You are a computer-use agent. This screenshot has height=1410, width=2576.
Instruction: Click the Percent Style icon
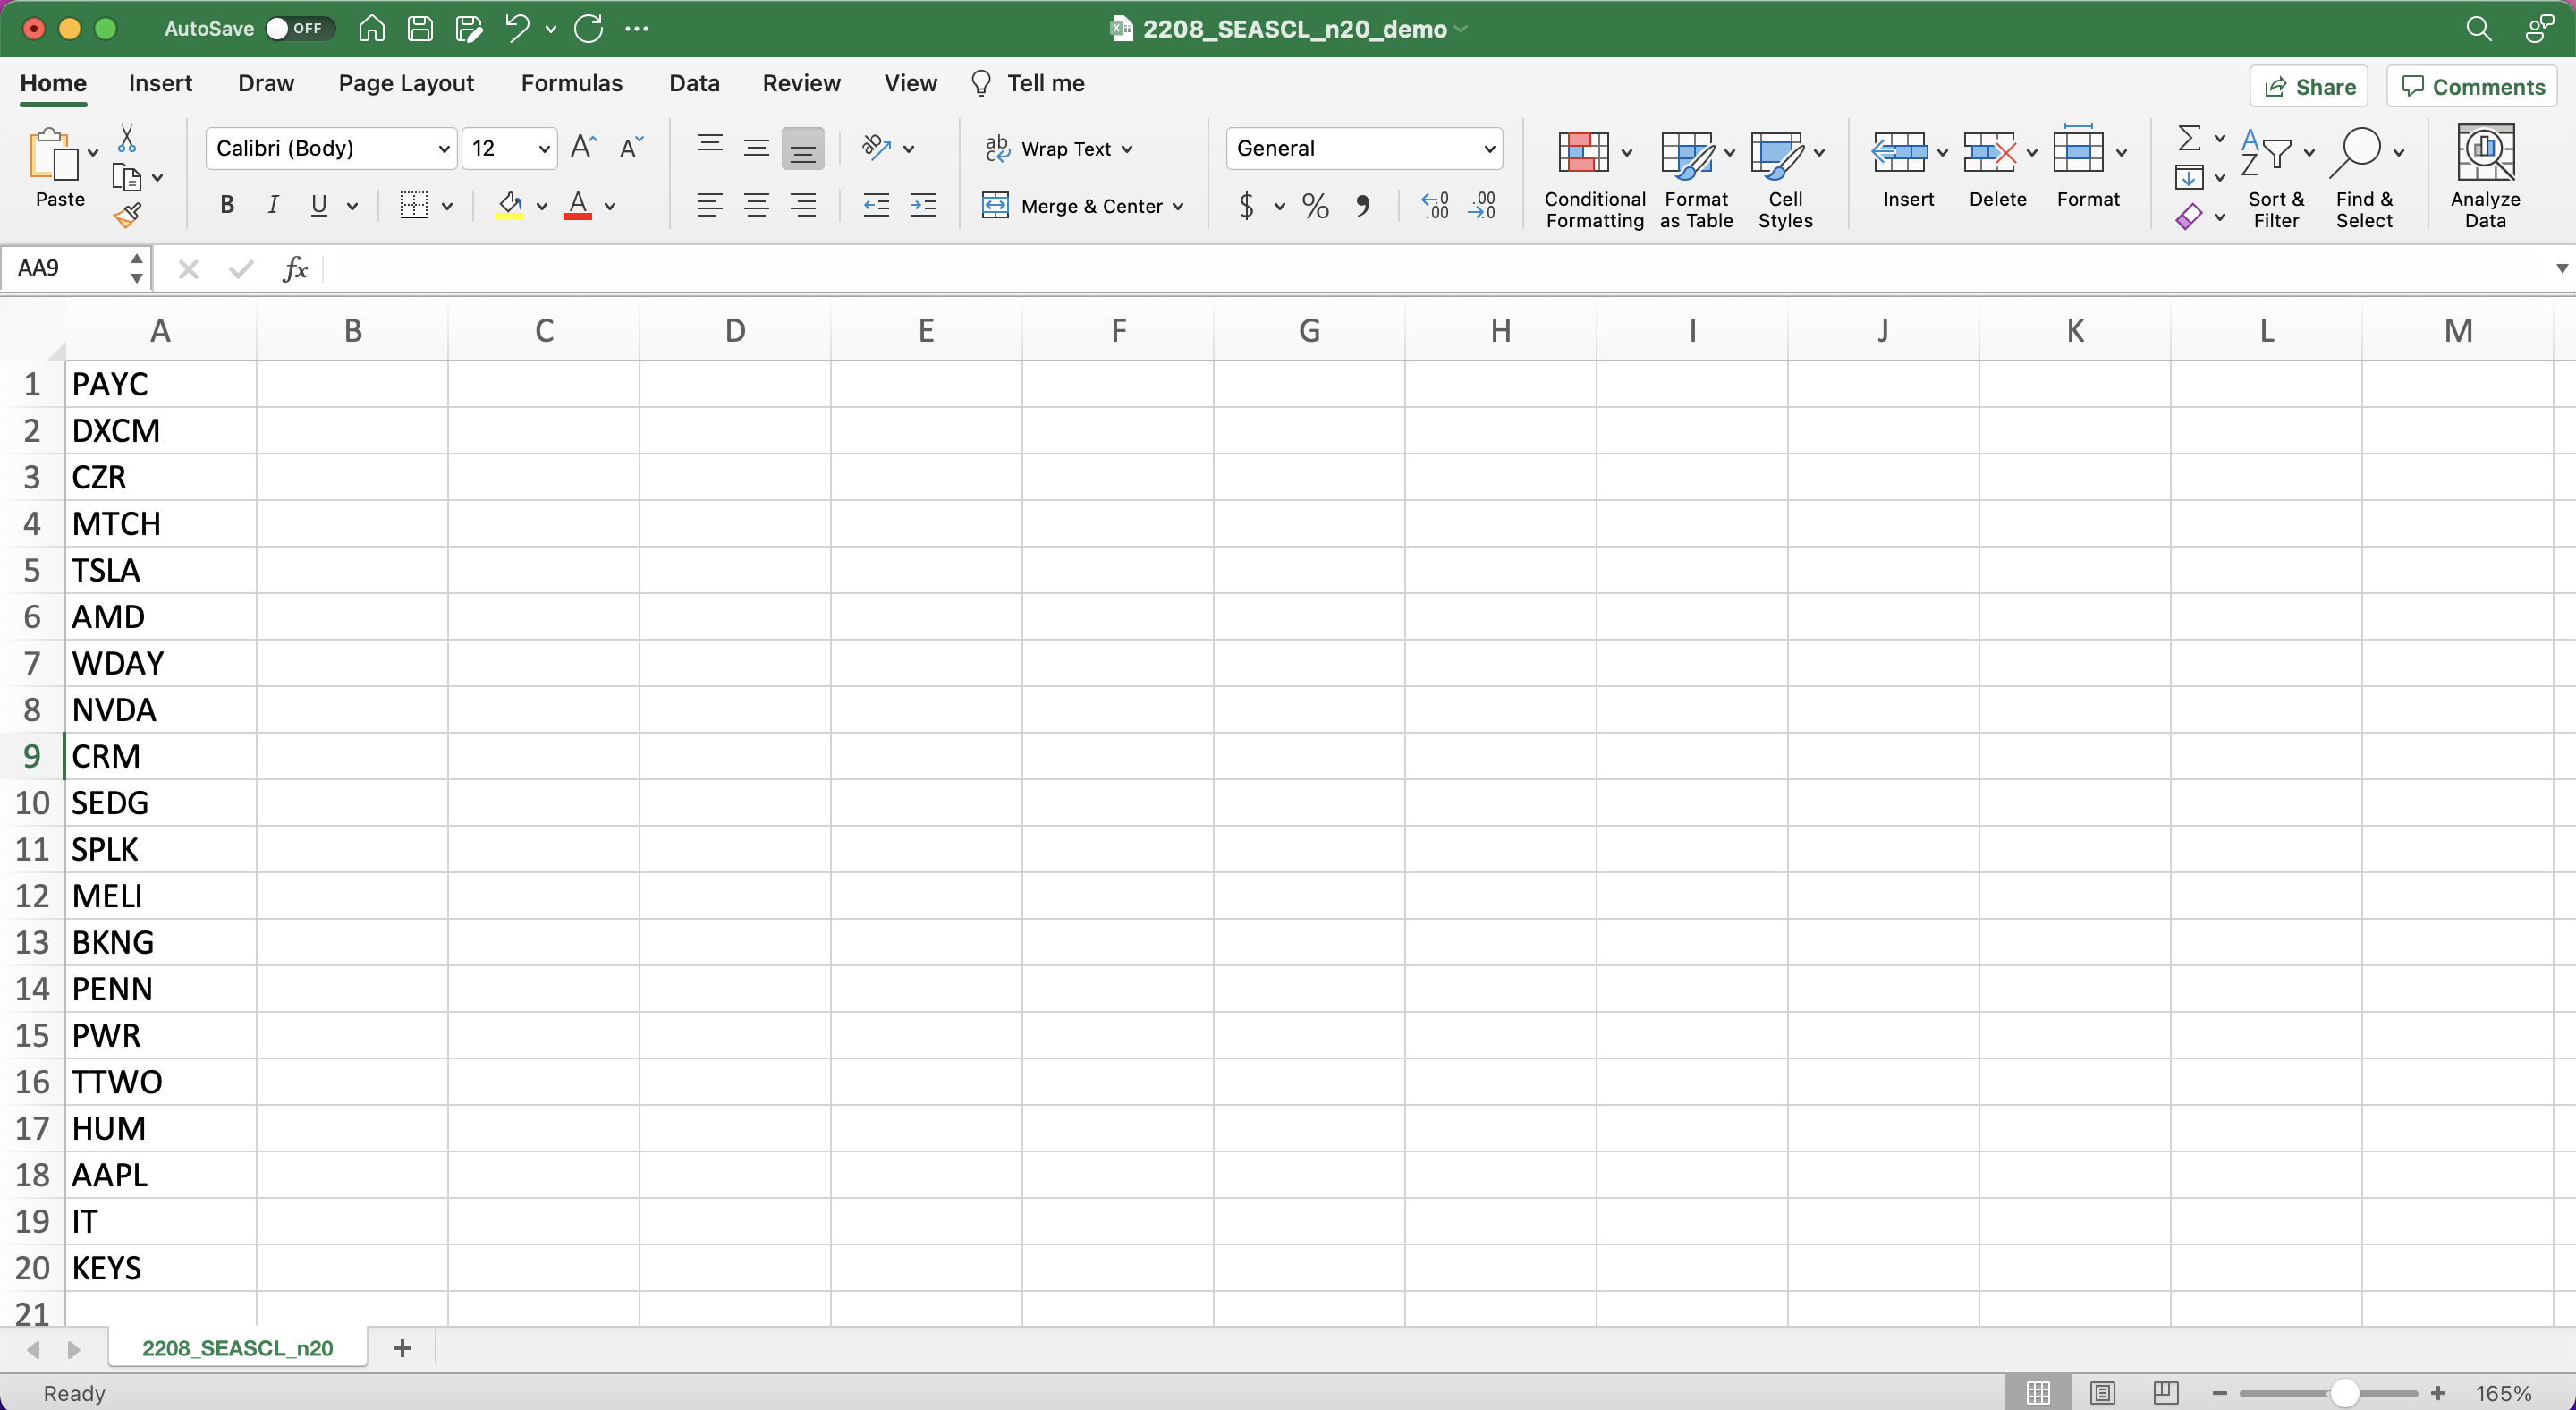(x=1315, y=206)
